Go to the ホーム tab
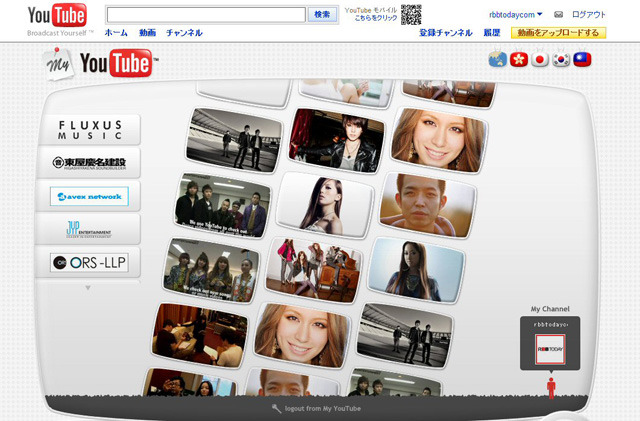 click(116, 33)
